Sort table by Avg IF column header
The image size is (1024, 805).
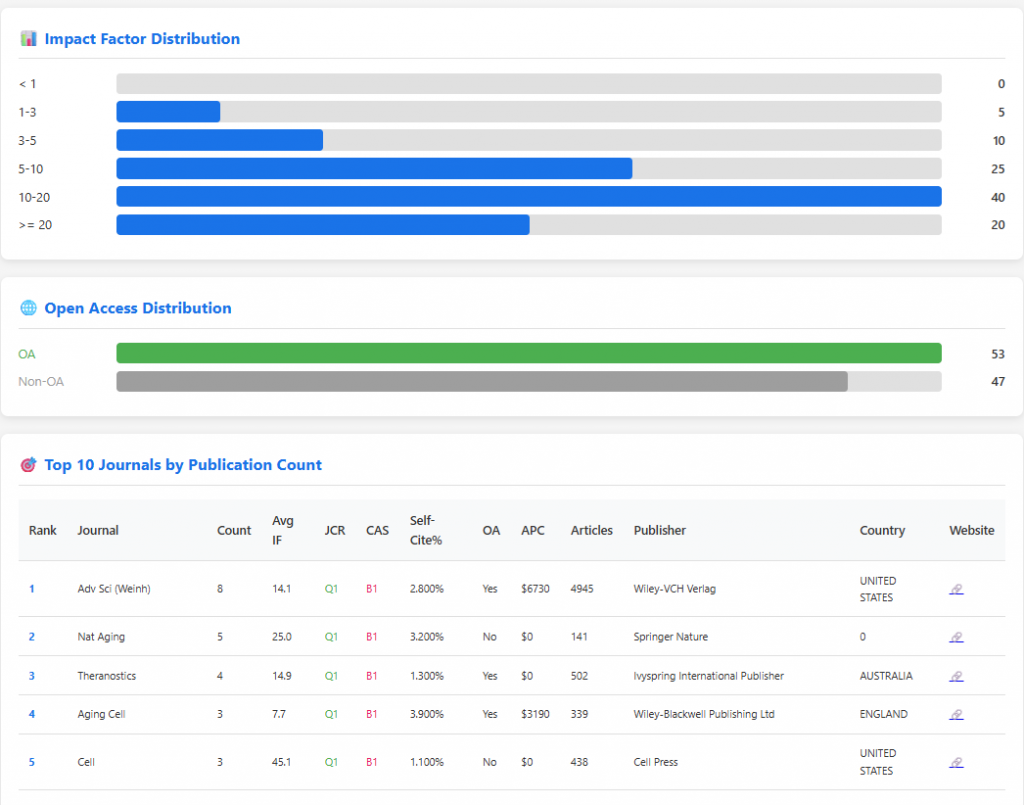pos(283,530)
